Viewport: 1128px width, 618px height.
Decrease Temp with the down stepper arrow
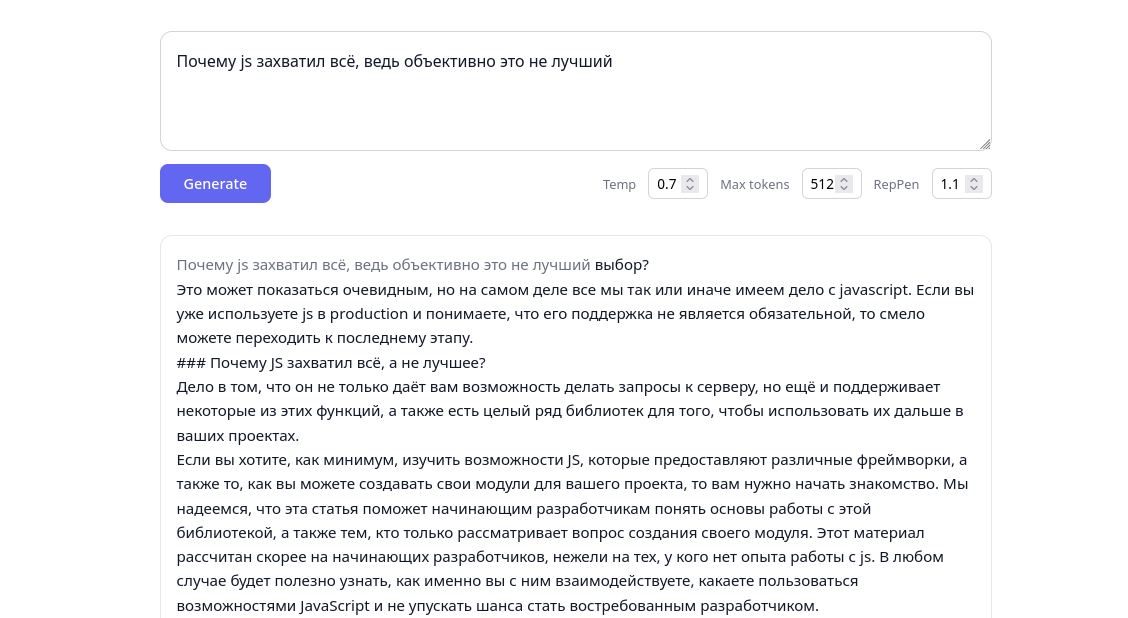point(690,188)
